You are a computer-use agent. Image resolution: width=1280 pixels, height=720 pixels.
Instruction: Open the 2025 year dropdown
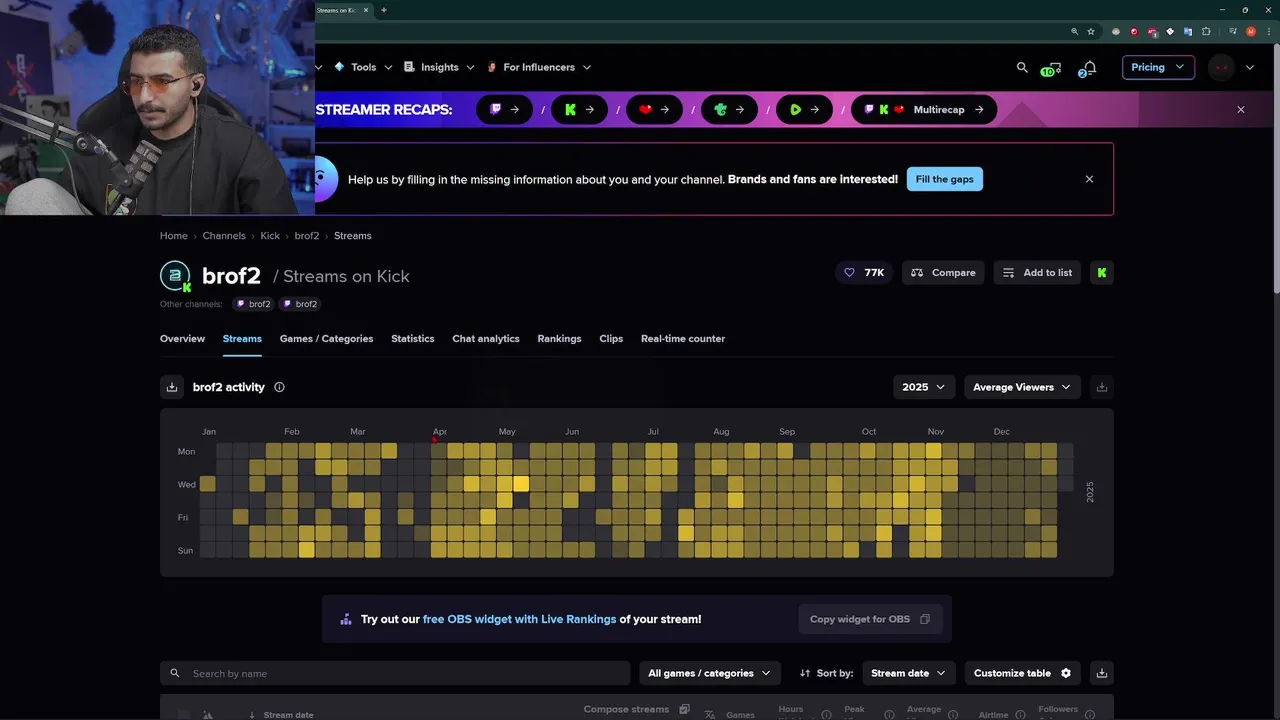point(923,387)
